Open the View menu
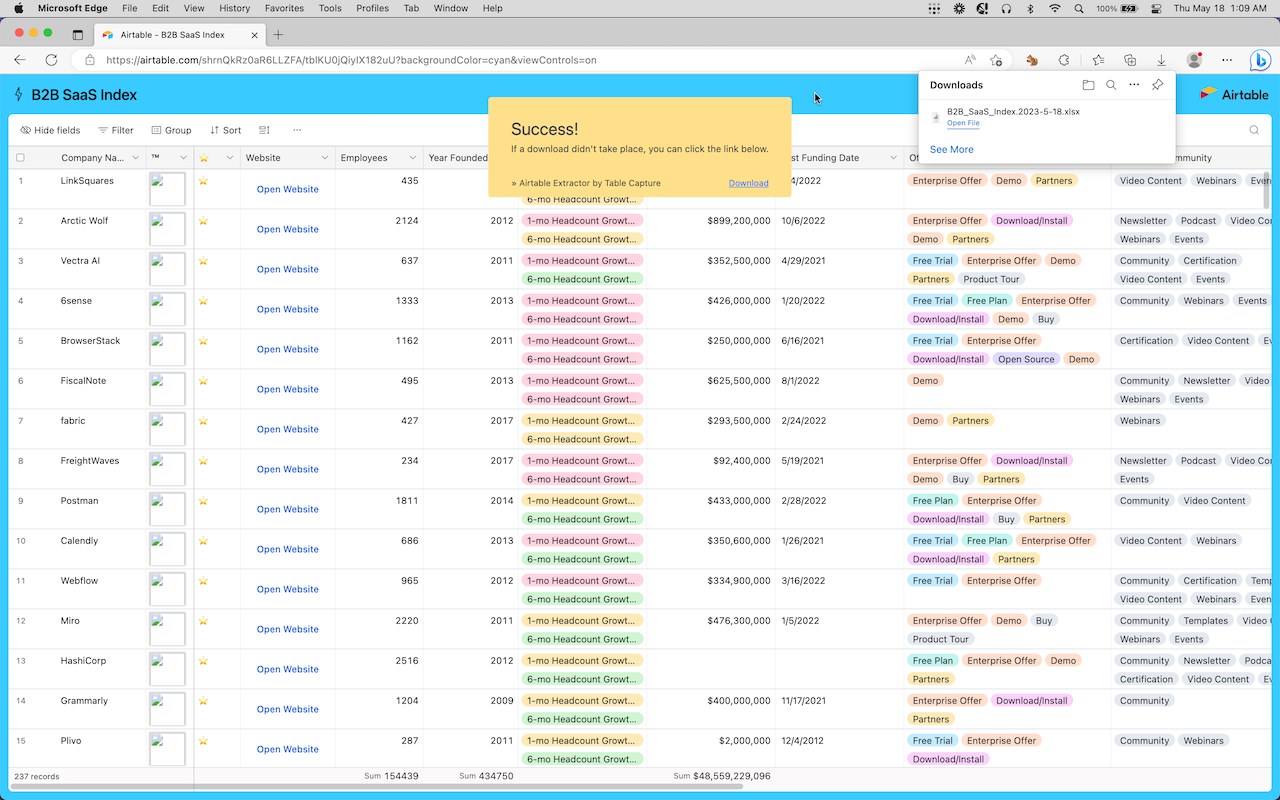 [x=194, y=8]
